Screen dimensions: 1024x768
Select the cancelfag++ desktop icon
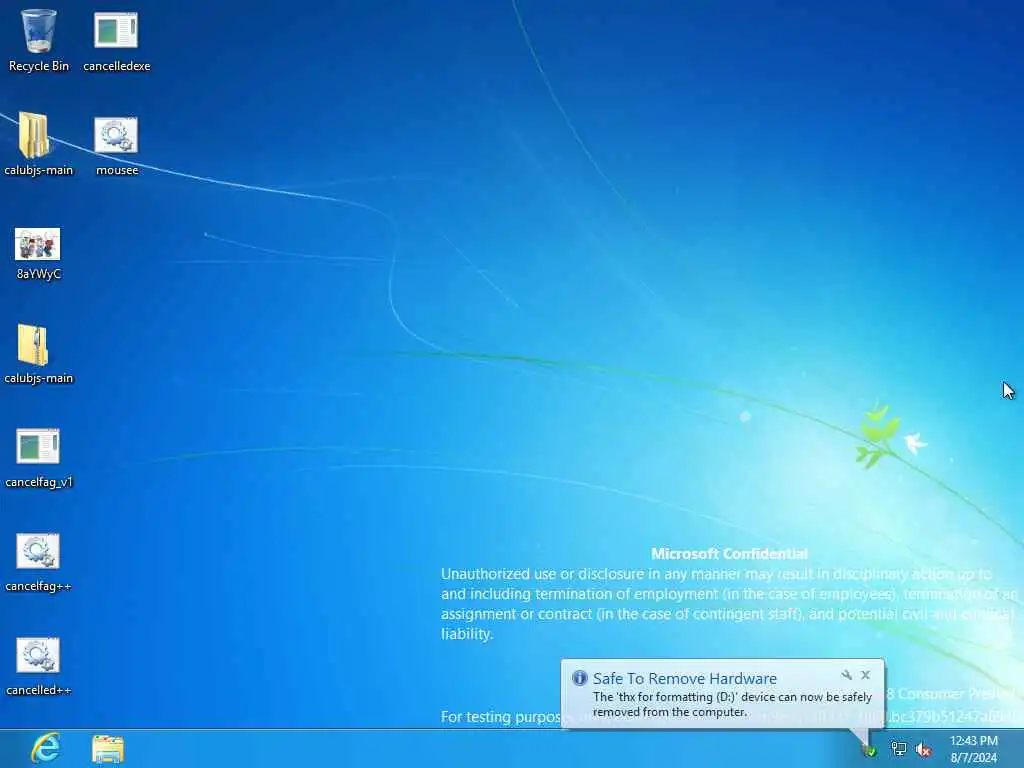(x=38, y=562)
